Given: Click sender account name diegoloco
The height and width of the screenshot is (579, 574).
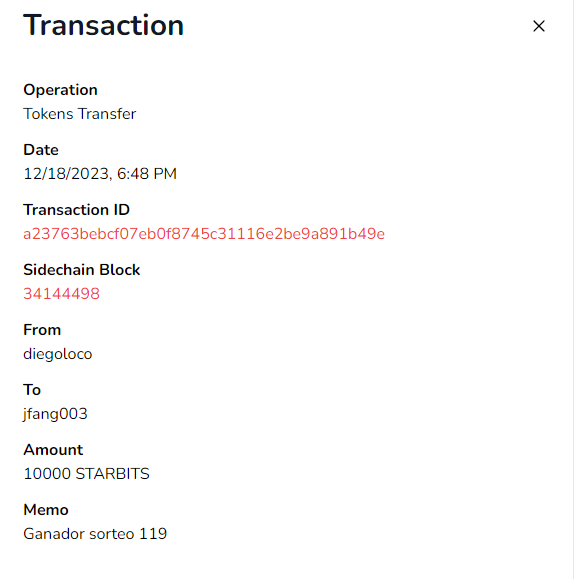Looking at the screenshot, I should click(58, 354).
